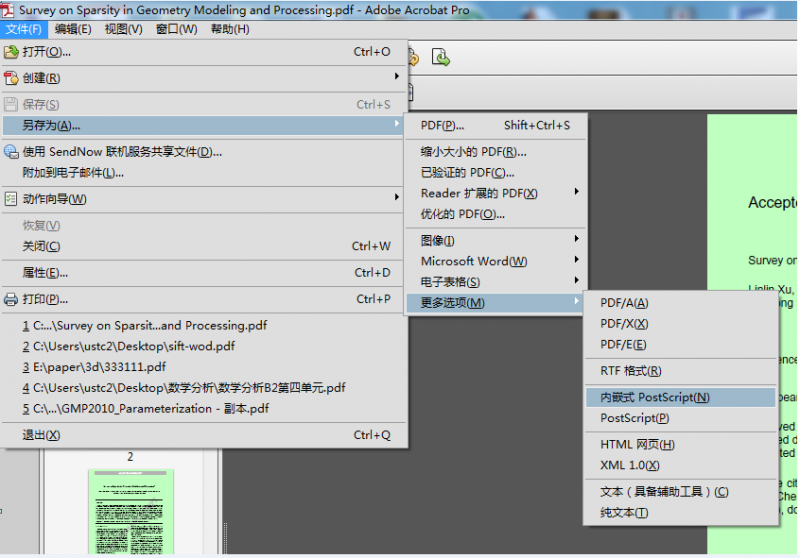Open recent file sift-wod.pdf
Viewport: 800px width, 558px height.
coord(204,346)
